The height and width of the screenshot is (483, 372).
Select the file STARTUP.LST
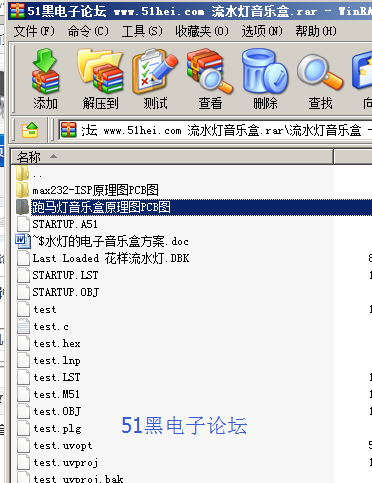(x=57, y=275)
